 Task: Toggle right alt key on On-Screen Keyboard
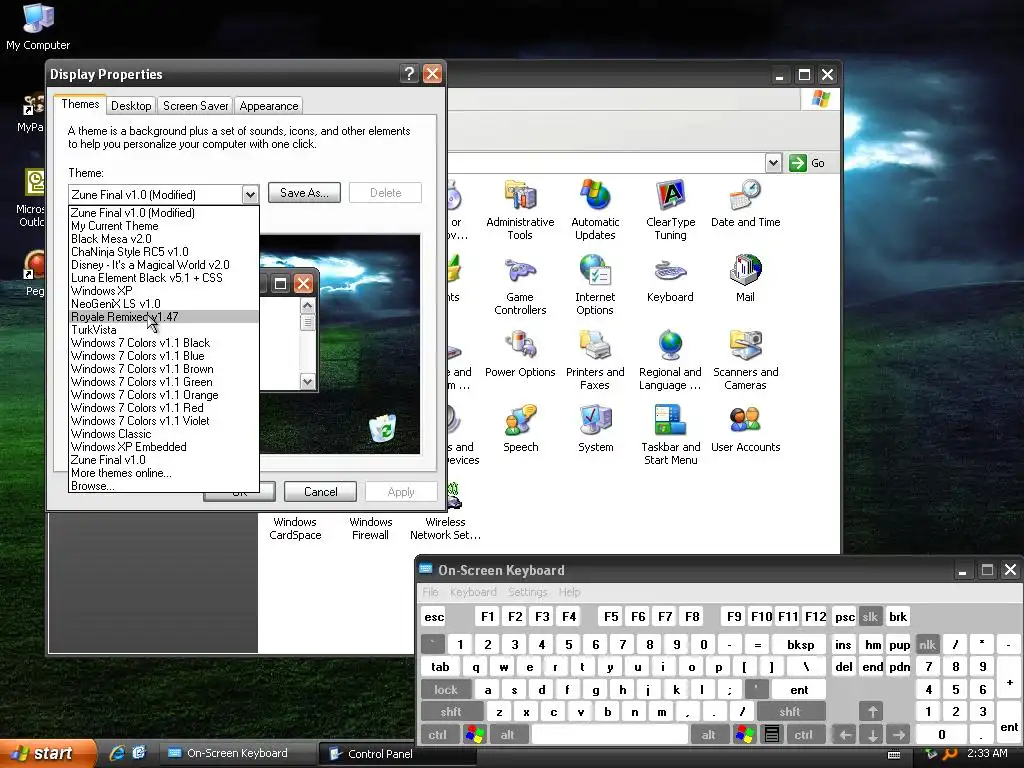click(708, 735)
